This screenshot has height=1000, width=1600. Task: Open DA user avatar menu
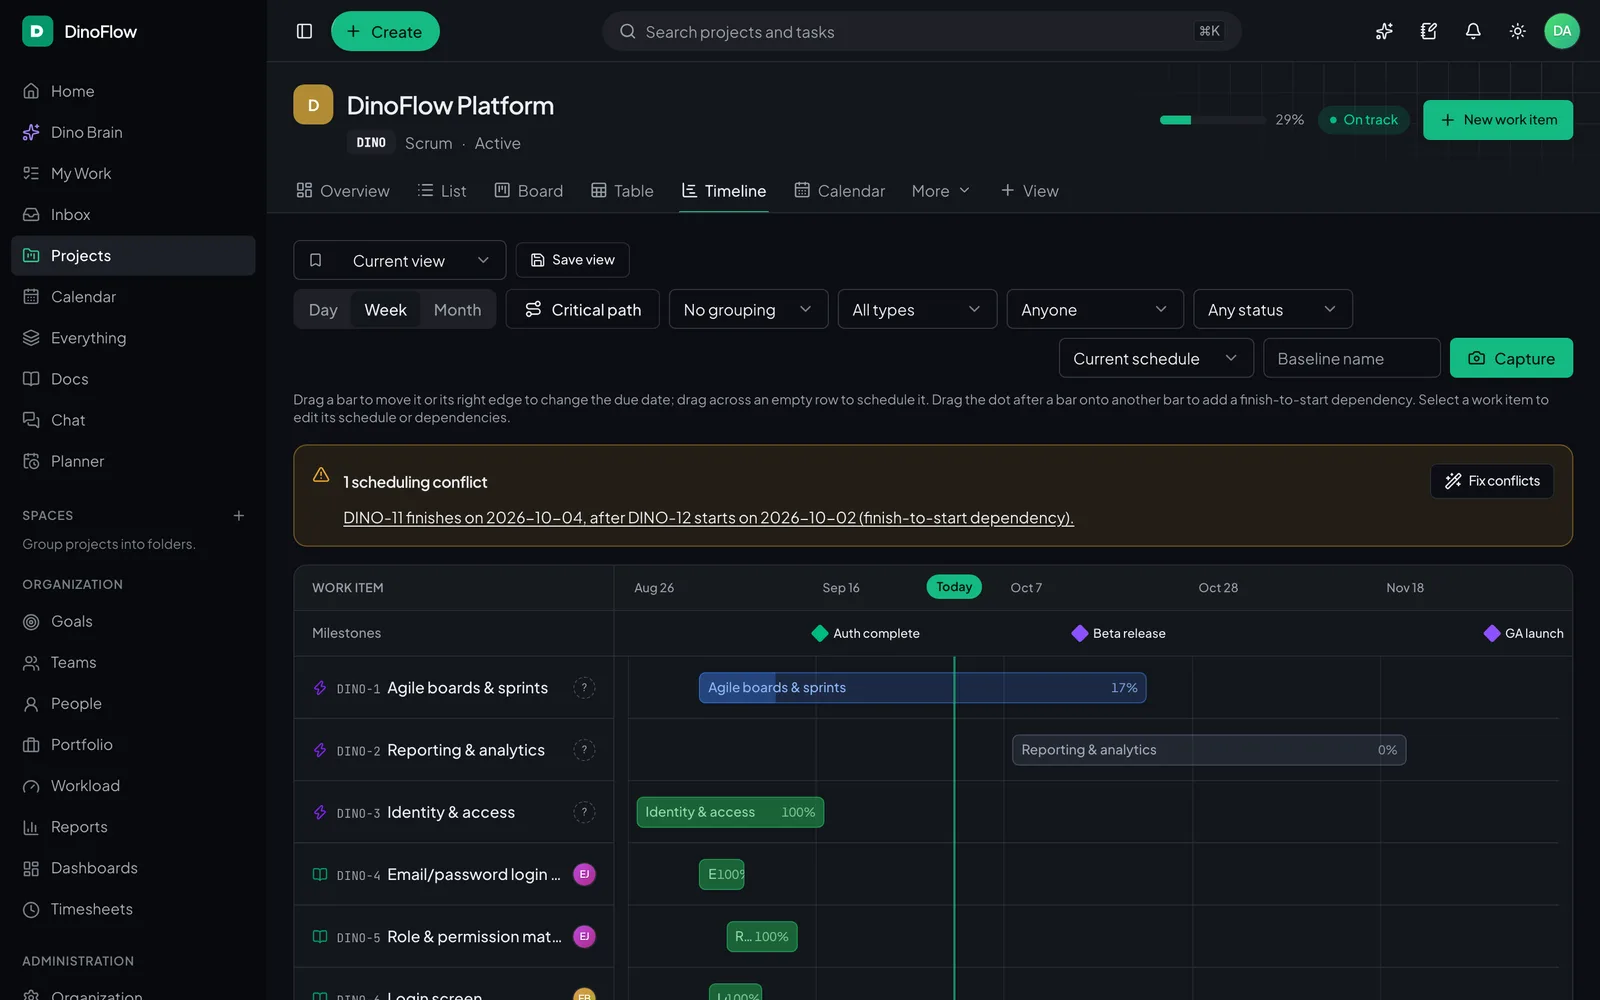tap(1562, 31)
